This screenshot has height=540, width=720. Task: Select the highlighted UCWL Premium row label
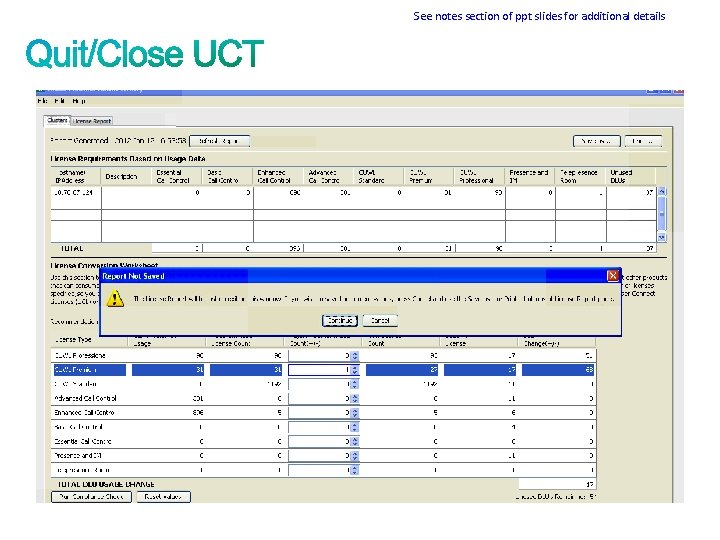point(90,370)
